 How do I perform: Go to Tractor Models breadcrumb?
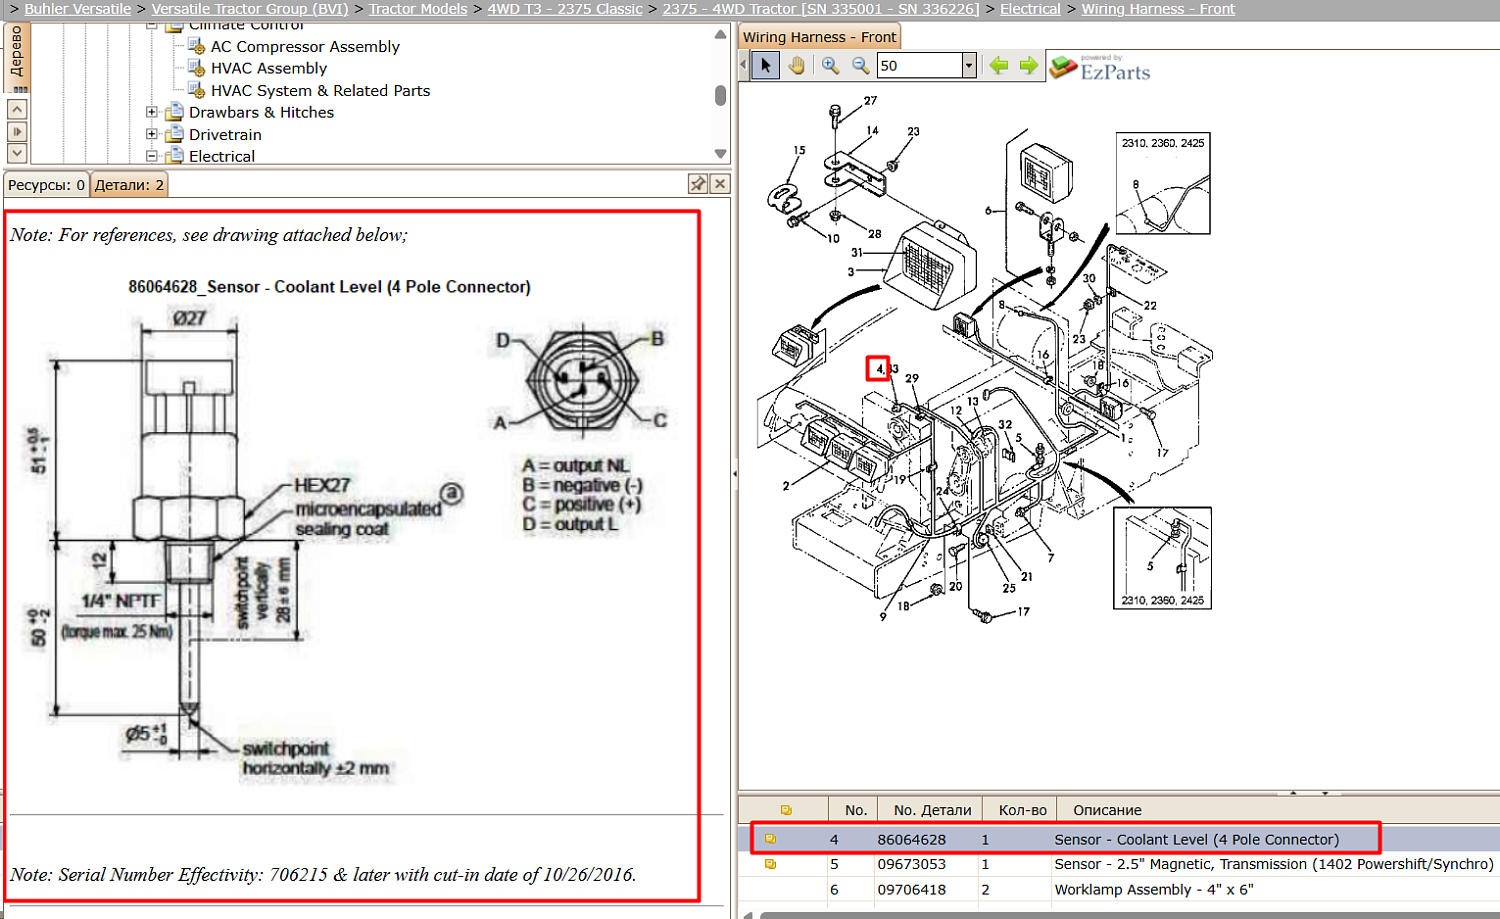click(418, 9)
